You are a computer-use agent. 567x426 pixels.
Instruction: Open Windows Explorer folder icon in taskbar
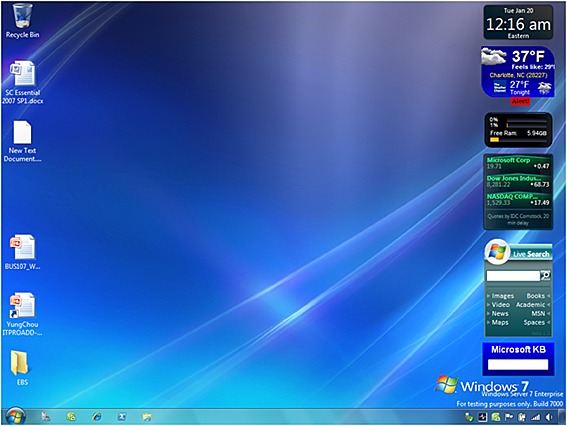tap(147, 417)
